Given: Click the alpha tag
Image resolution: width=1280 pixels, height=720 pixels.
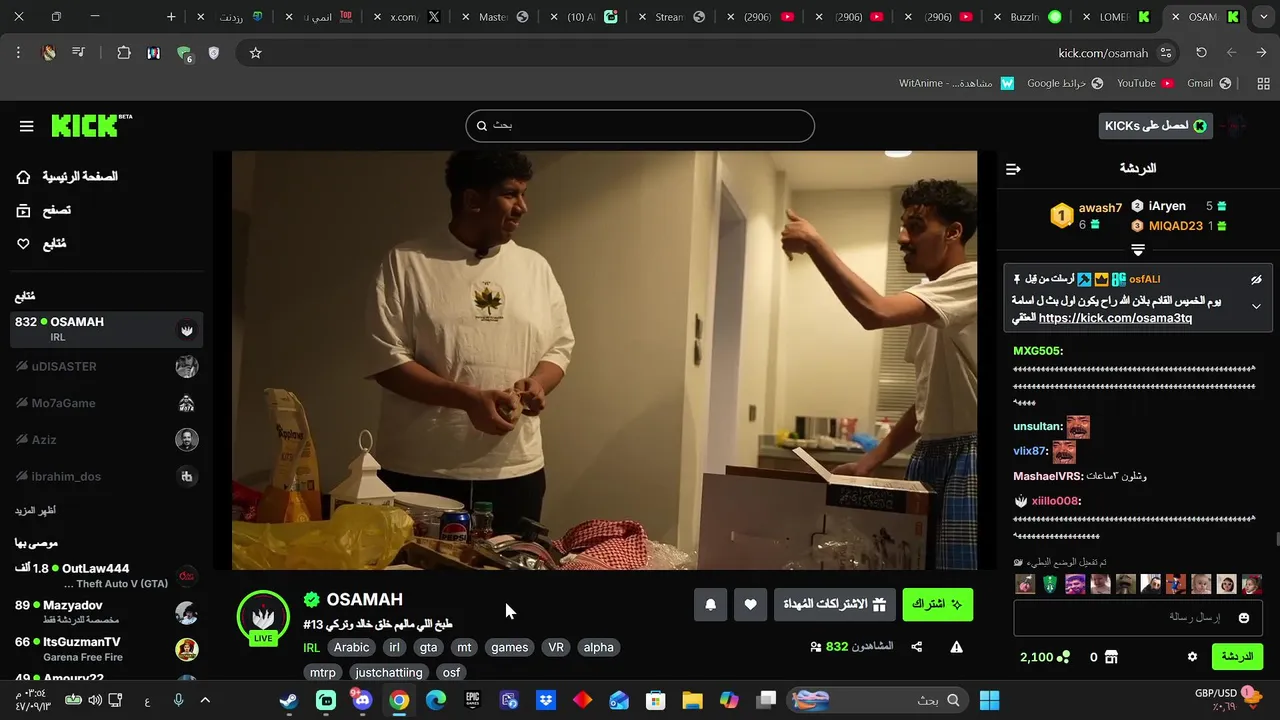Looking at the screenshot, I should point(598,647).
